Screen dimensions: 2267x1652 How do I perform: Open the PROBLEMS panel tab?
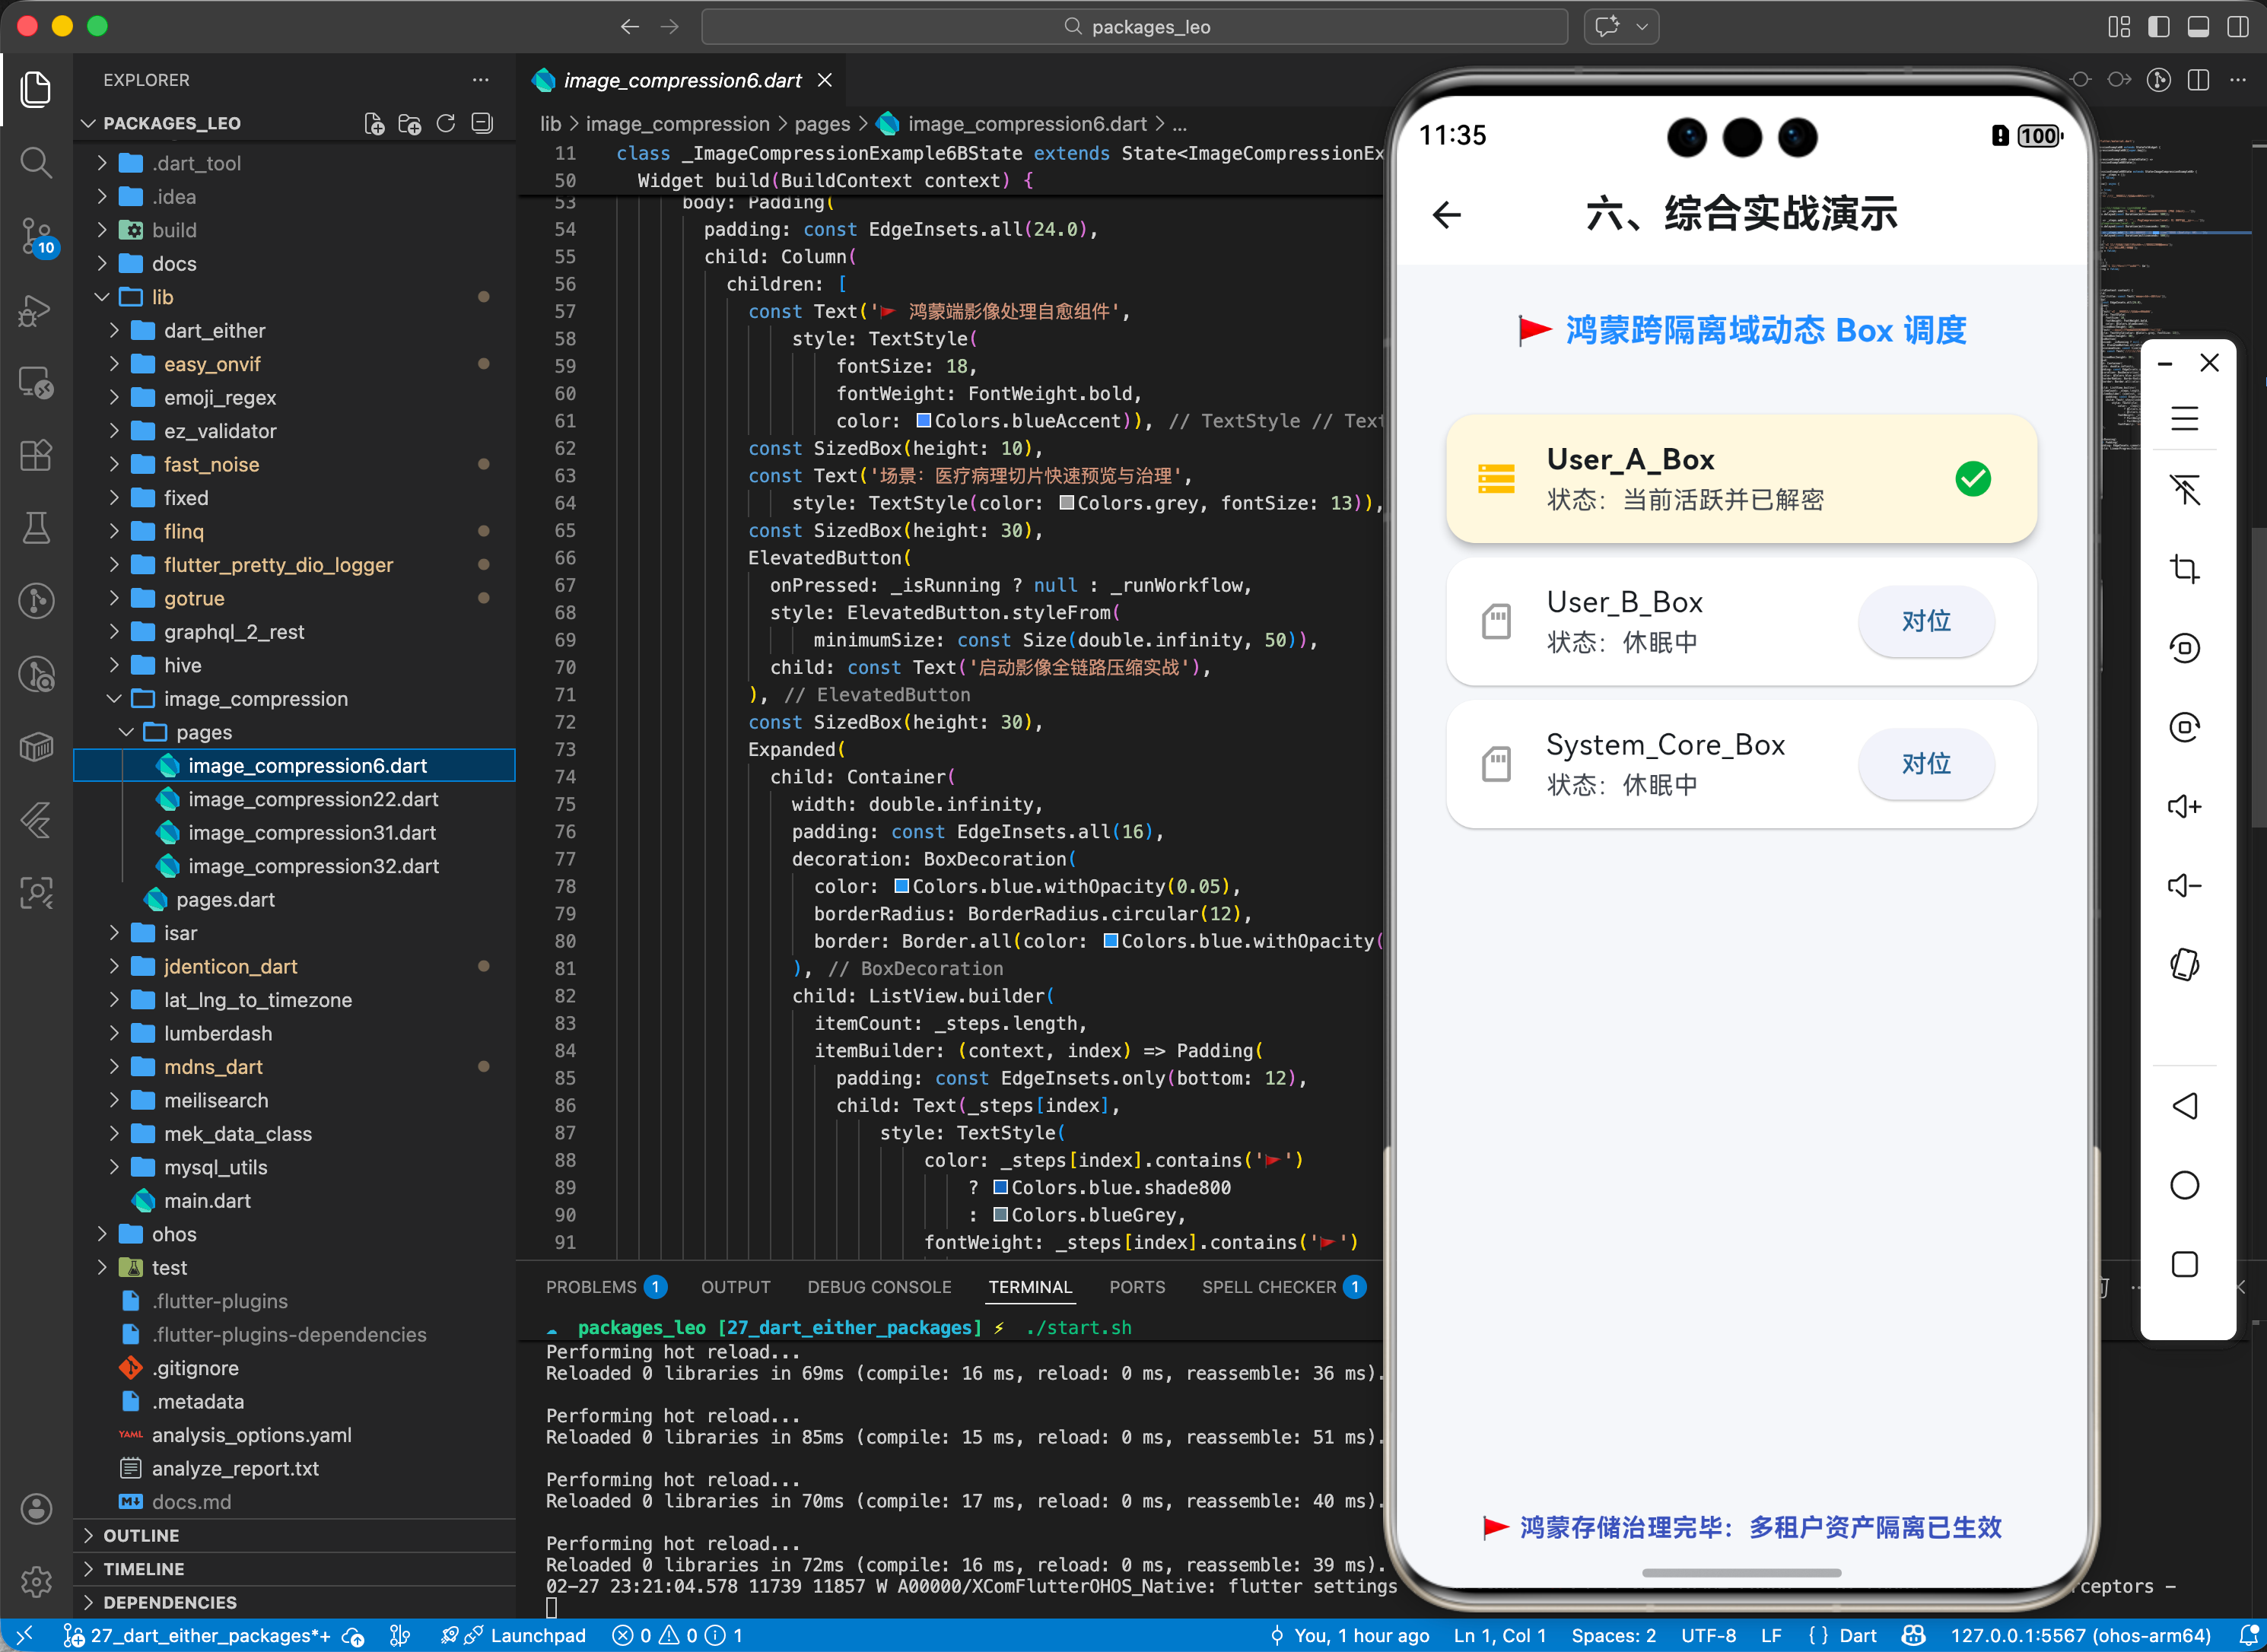point(591,1287)
